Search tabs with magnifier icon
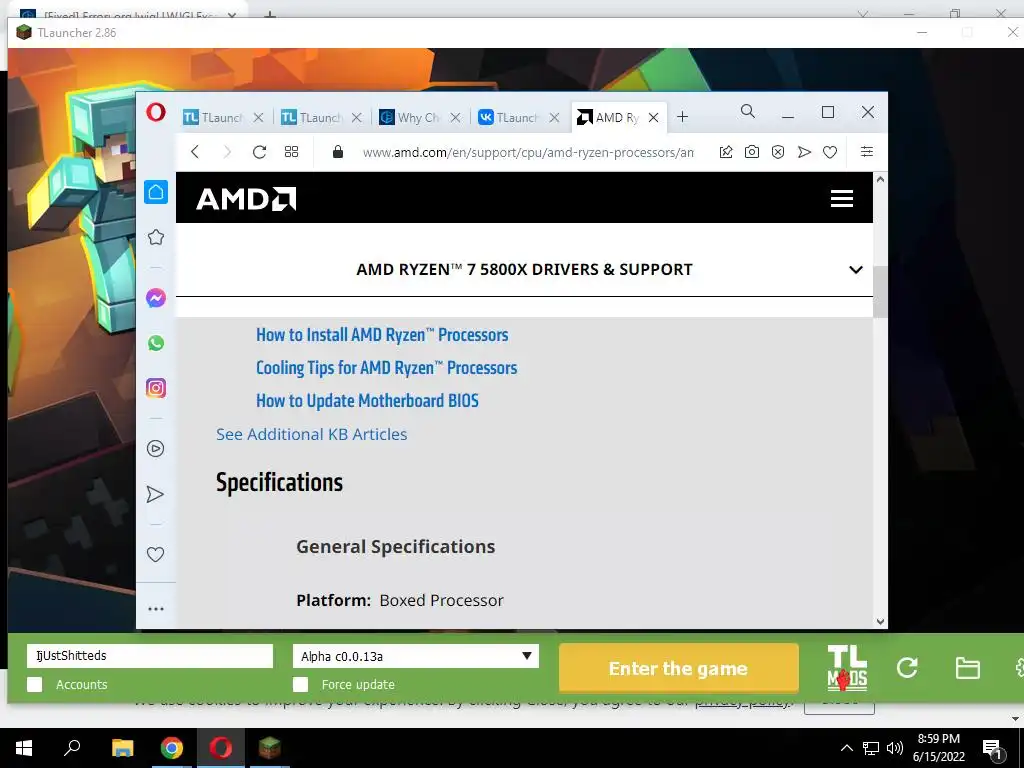 (748, 112)
